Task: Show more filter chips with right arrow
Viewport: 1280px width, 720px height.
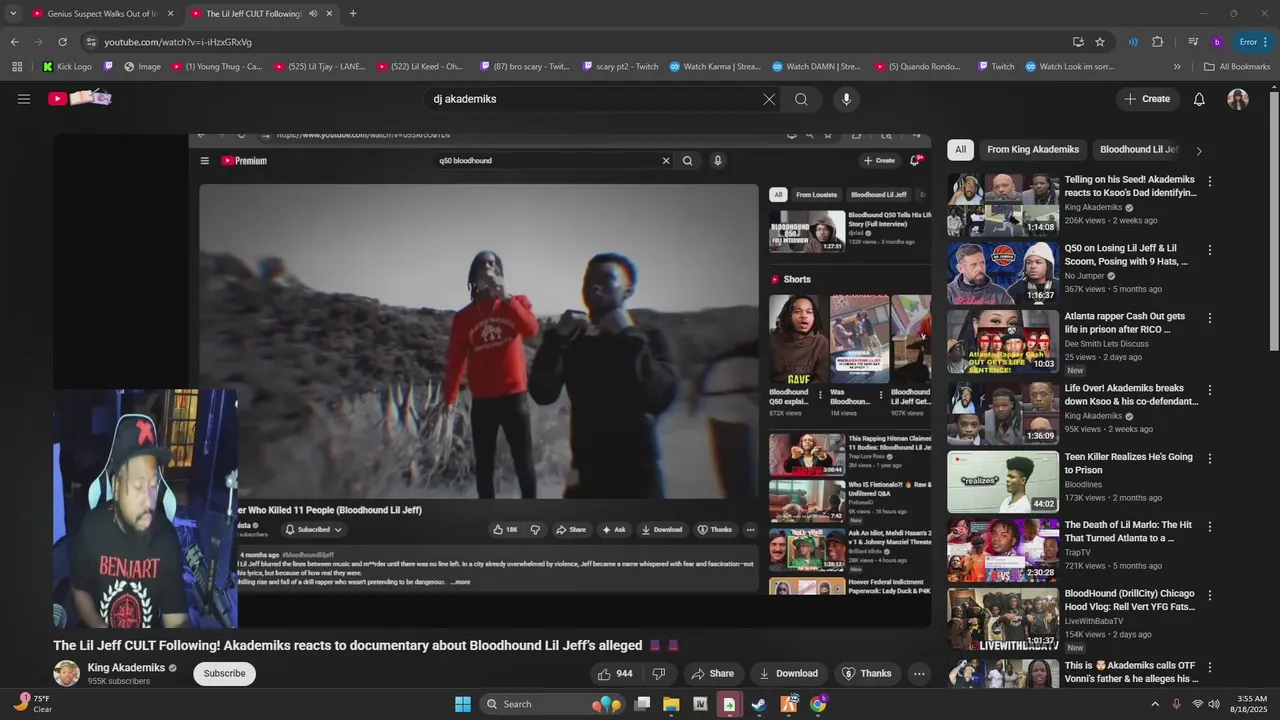Action: coord(1199,151)
